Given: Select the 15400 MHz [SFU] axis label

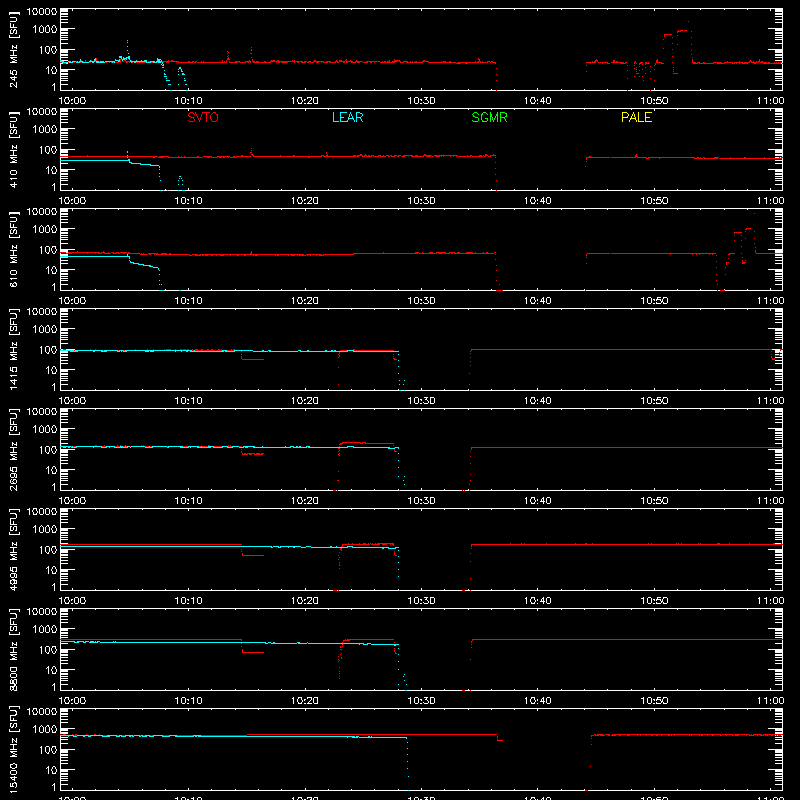Looking at the screenshot, I should 13,750.
